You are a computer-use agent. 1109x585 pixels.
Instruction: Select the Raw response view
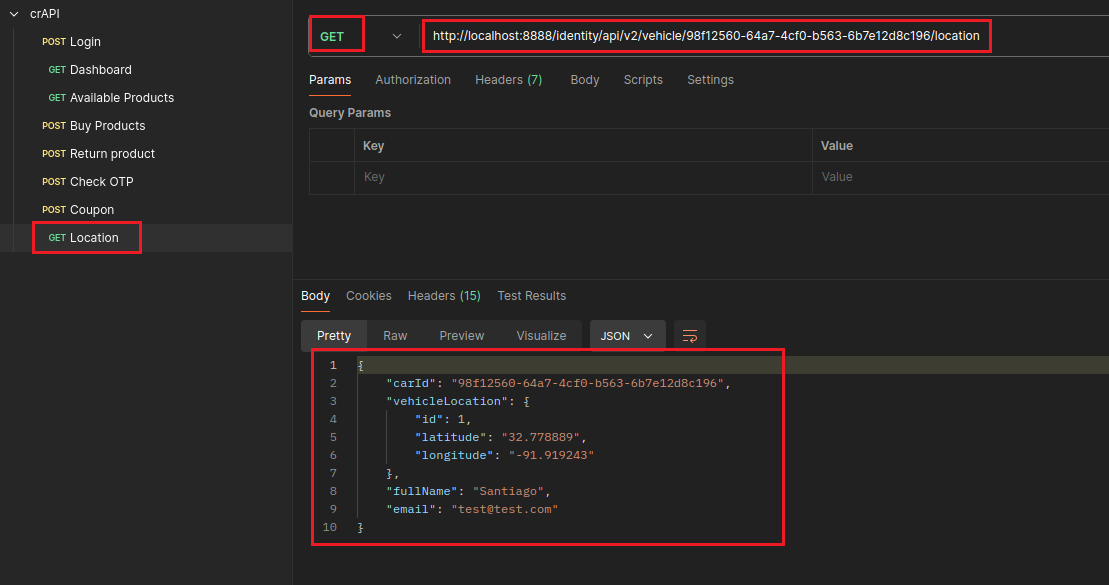[x=395, y=336]
